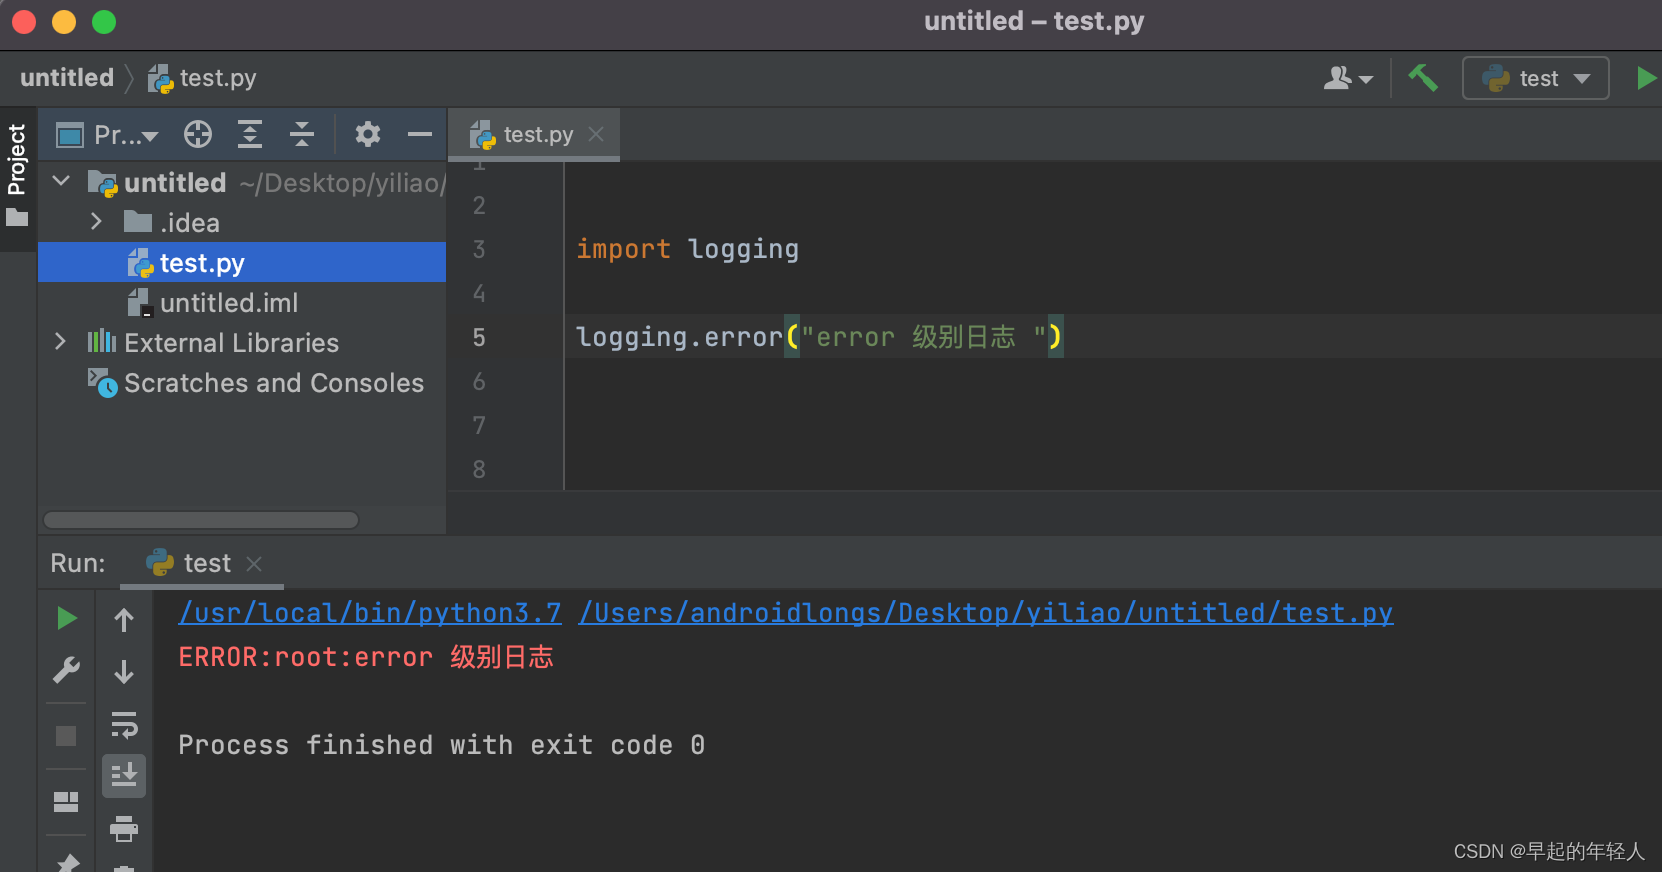Open the /usr/local/bin/python3.7 link

point(370,613)
